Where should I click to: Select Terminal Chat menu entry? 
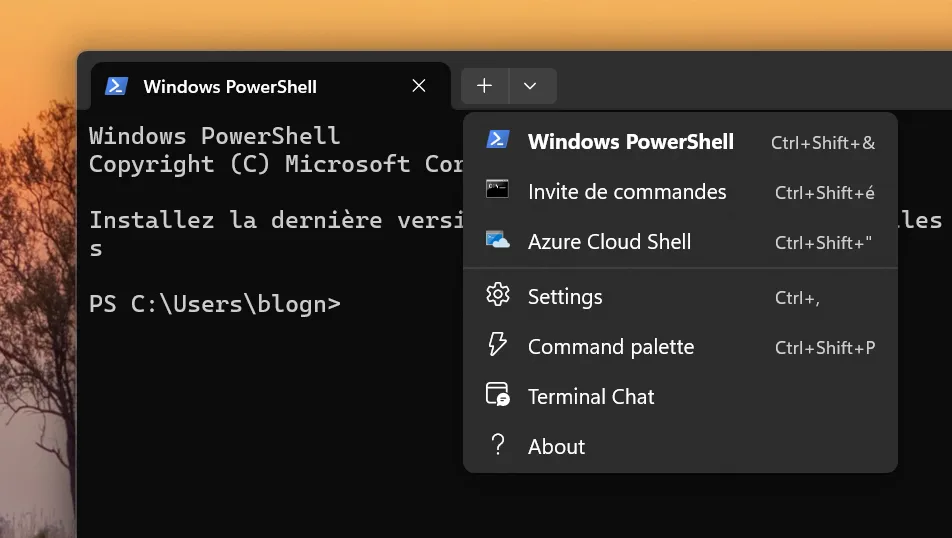click(x=591, y=397)
